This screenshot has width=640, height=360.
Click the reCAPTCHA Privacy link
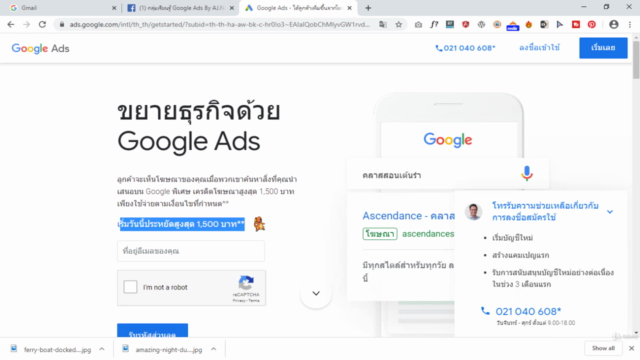pyautogui.click(x=239, y=301)
